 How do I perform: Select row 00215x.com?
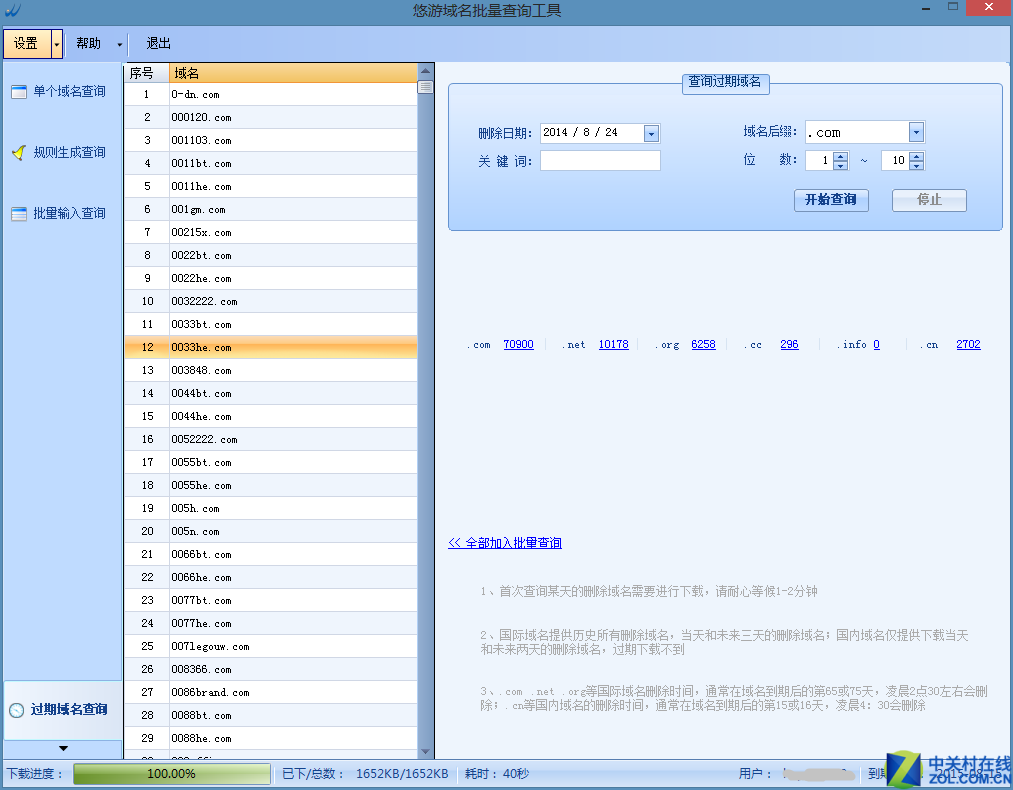pyautogui.click(x=271, y=233)
